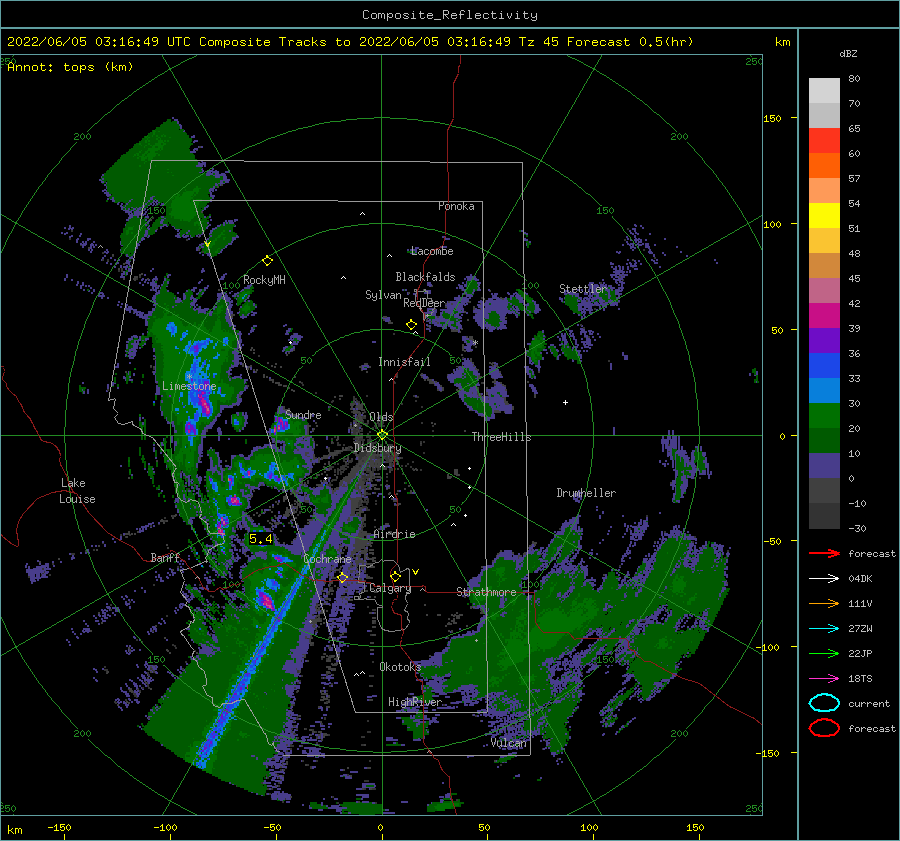Screen dimensions: 900x841
Task: Click the Didsbury town label
Action: tap(377, 448)
